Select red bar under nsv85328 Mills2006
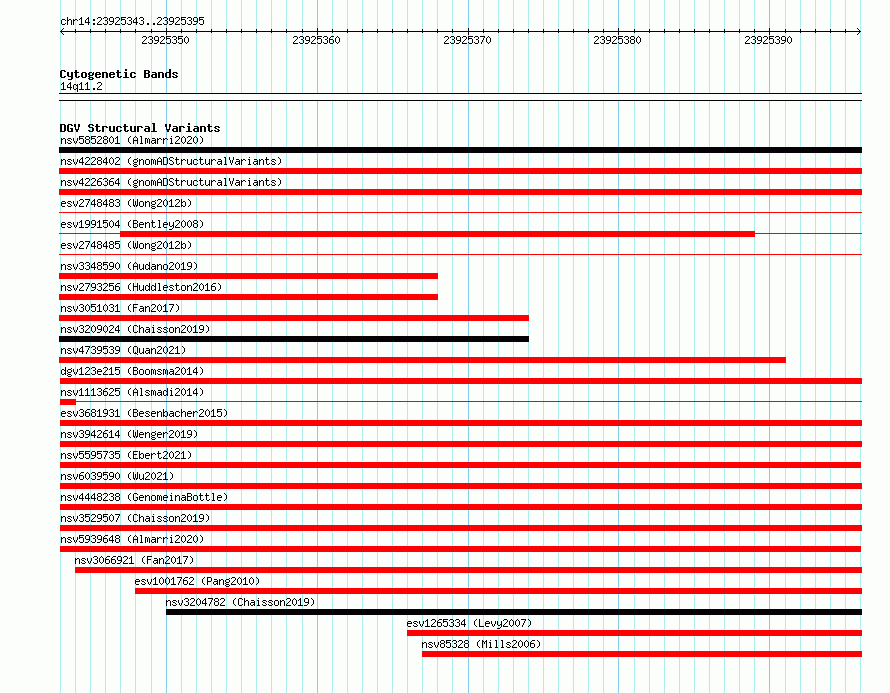 [642, 654]
